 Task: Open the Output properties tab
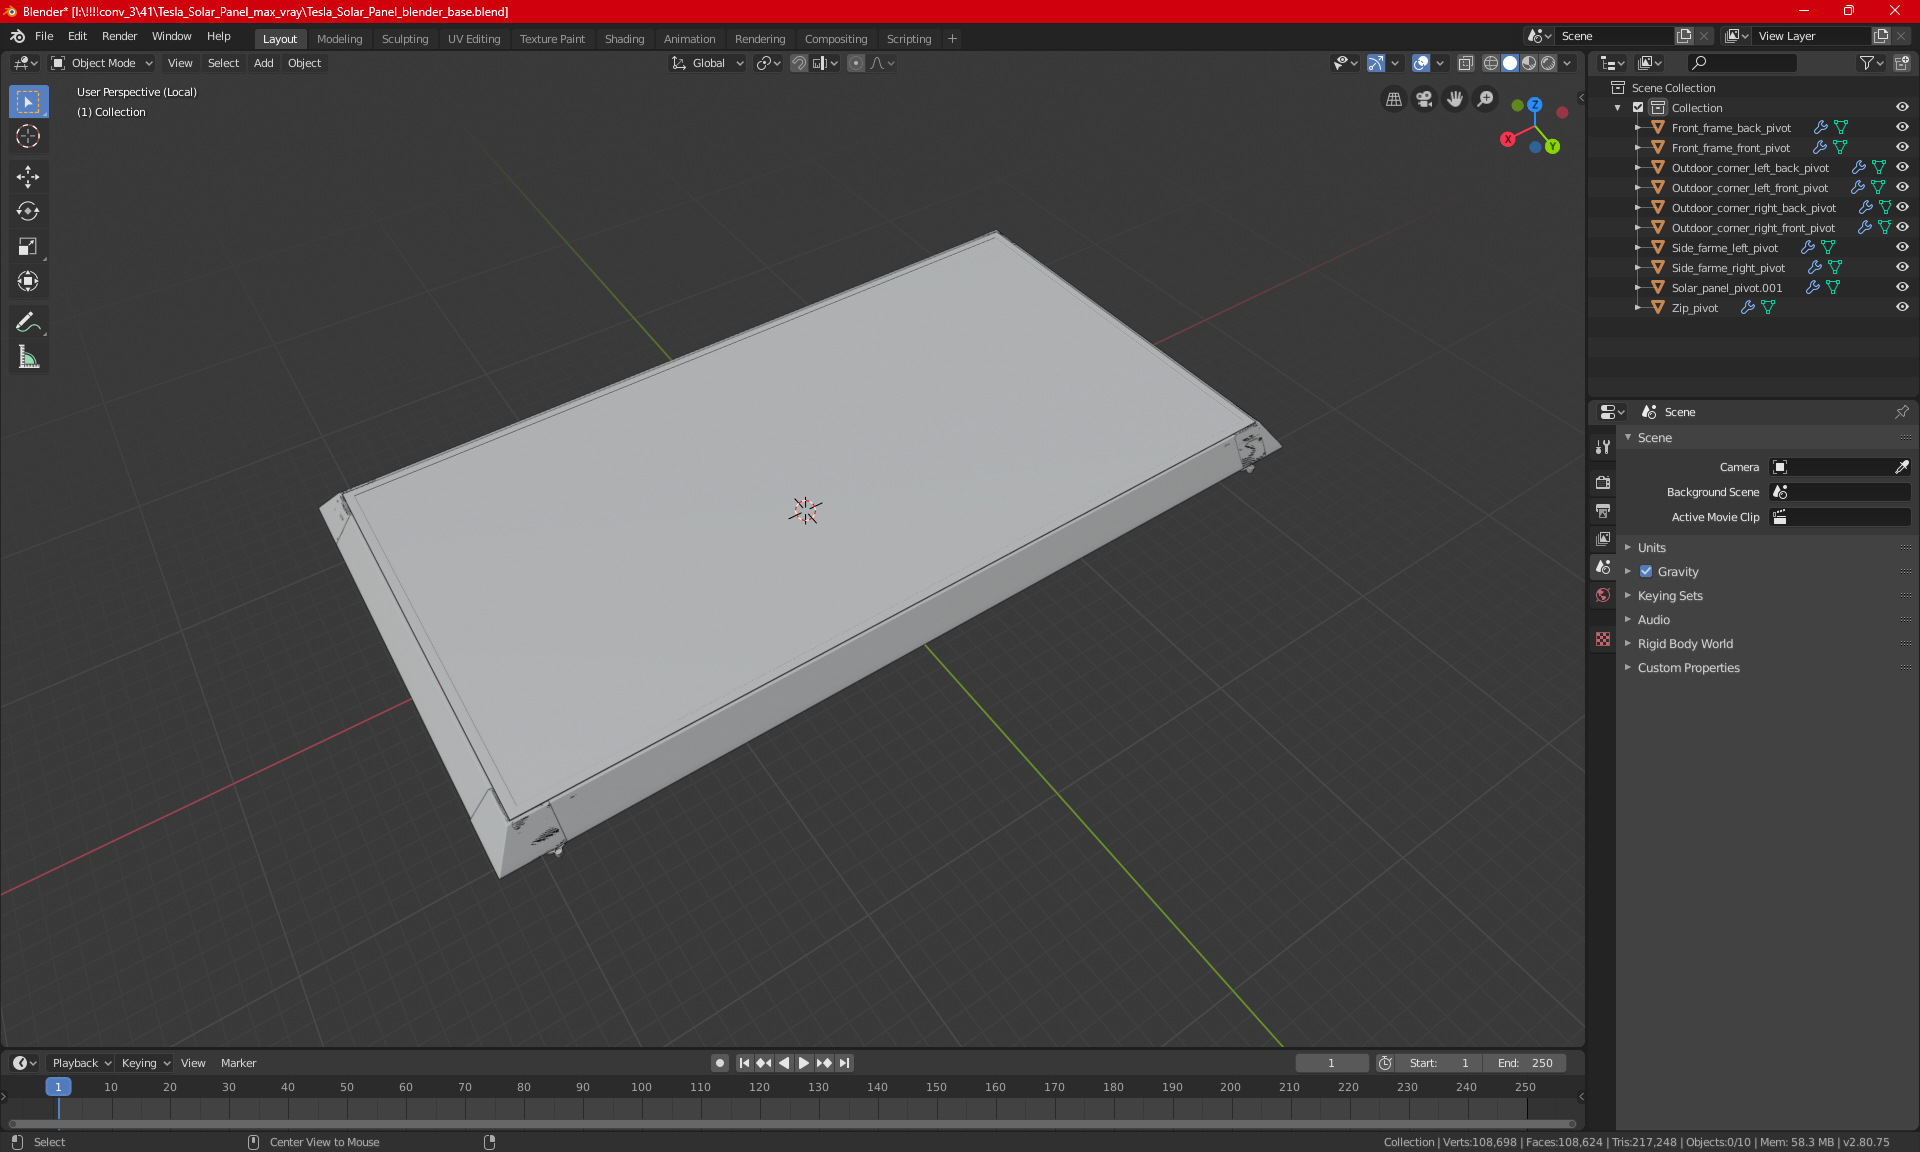[1603, 511]
